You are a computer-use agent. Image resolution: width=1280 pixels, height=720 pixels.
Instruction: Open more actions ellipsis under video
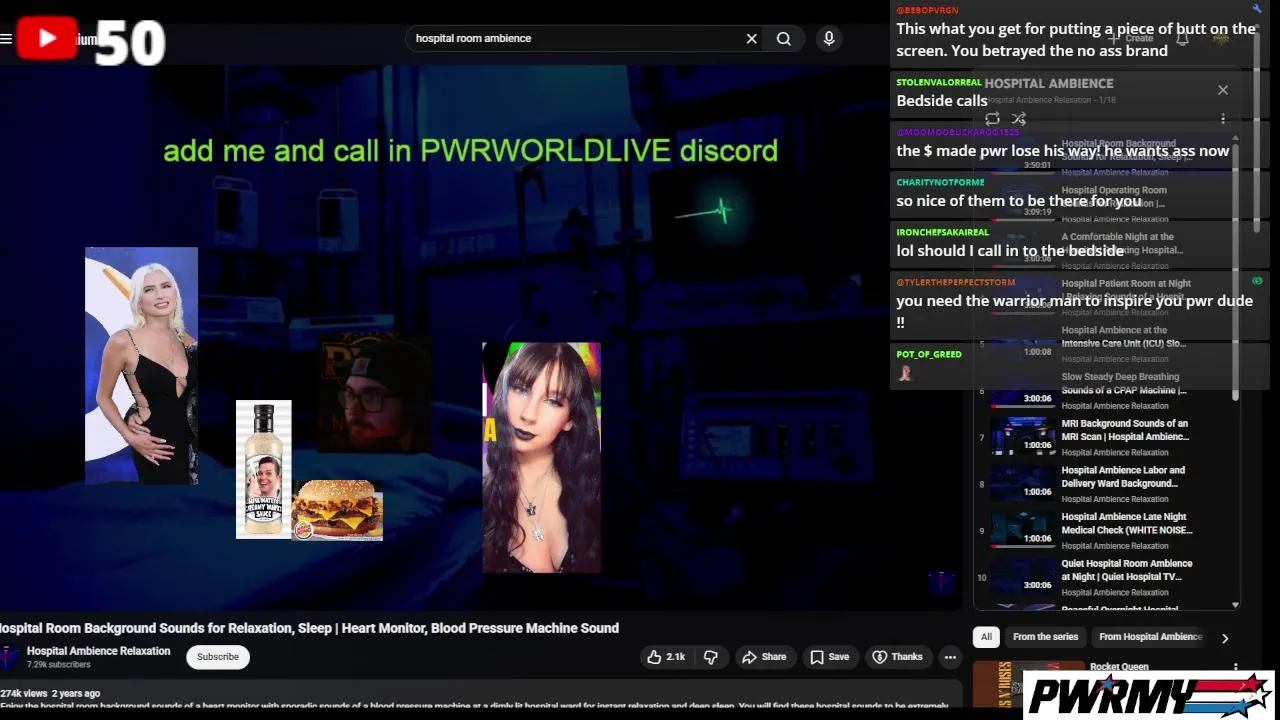tap(950, 657)
